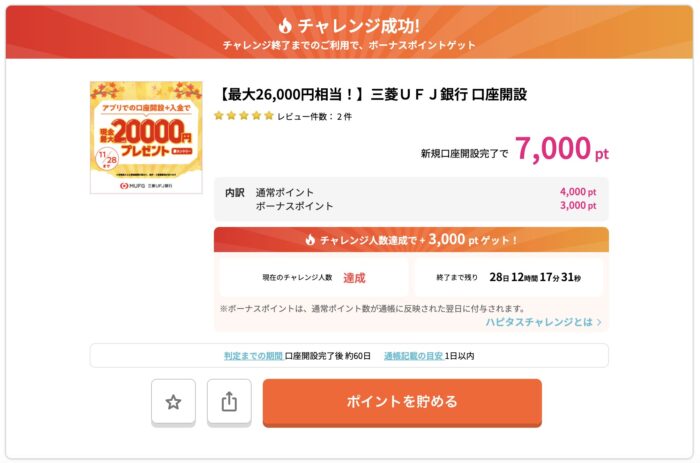This screenshot has height=463, width=700.
Task: Click the favorite star button
Action: pyautogui.click(x=173, y=402)
